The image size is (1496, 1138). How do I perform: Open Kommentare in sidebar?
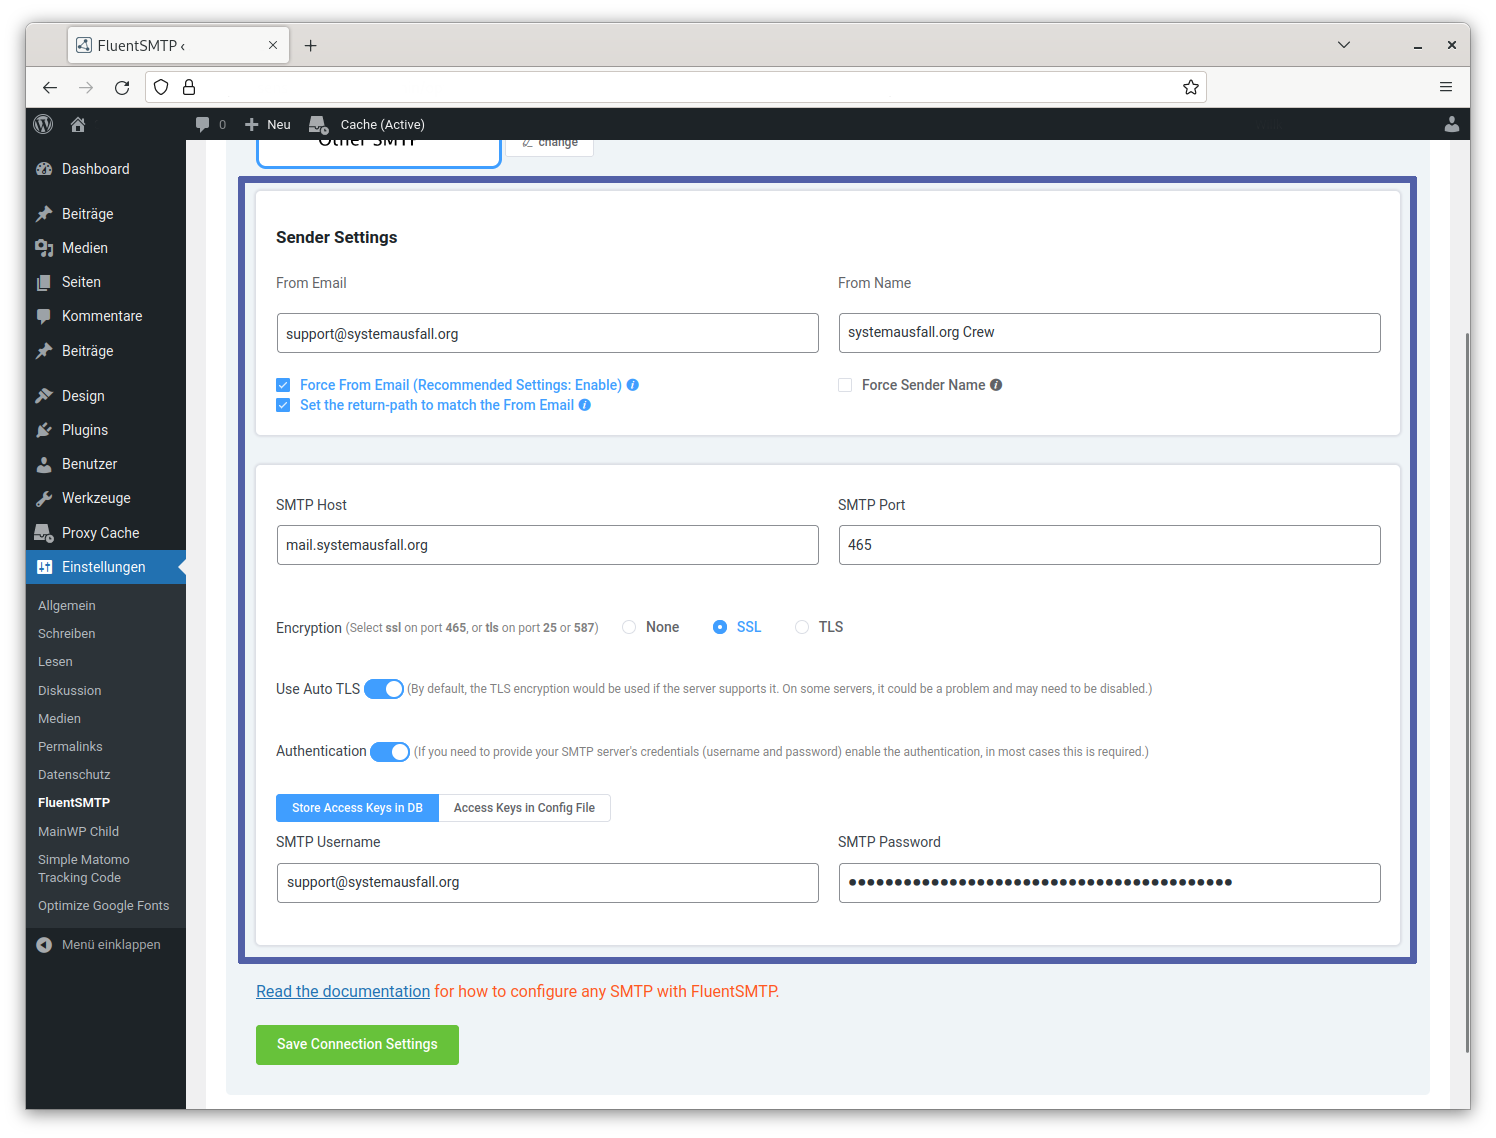106,316
